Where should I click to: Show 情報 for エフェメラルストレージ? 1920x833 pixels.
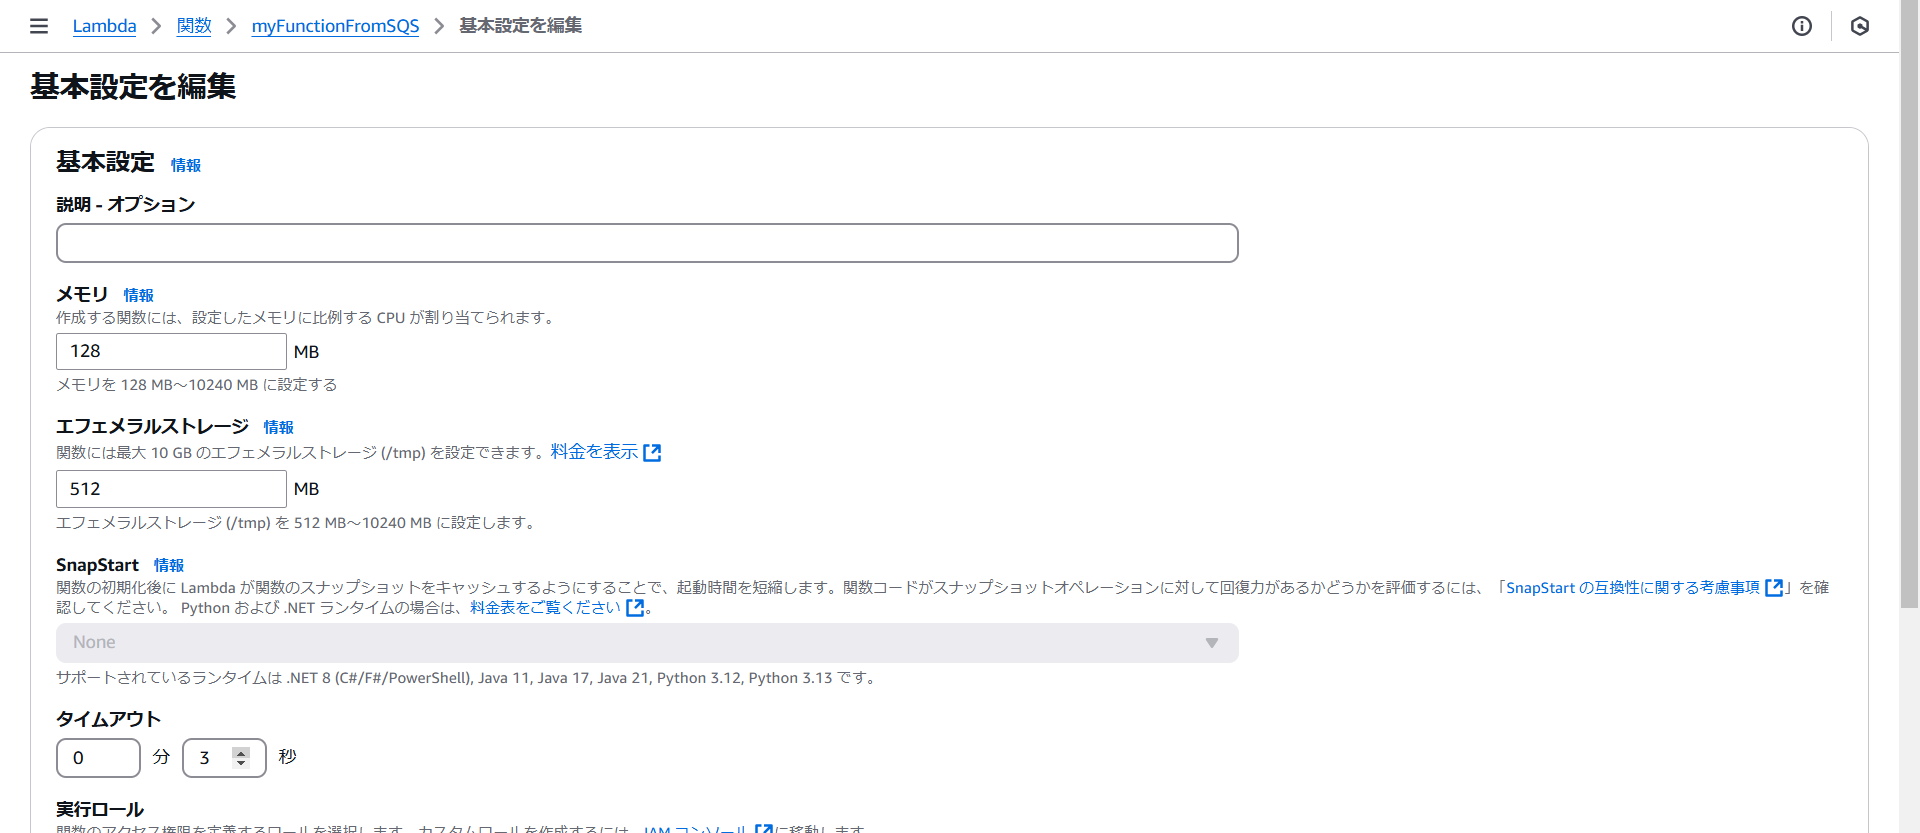278,427
